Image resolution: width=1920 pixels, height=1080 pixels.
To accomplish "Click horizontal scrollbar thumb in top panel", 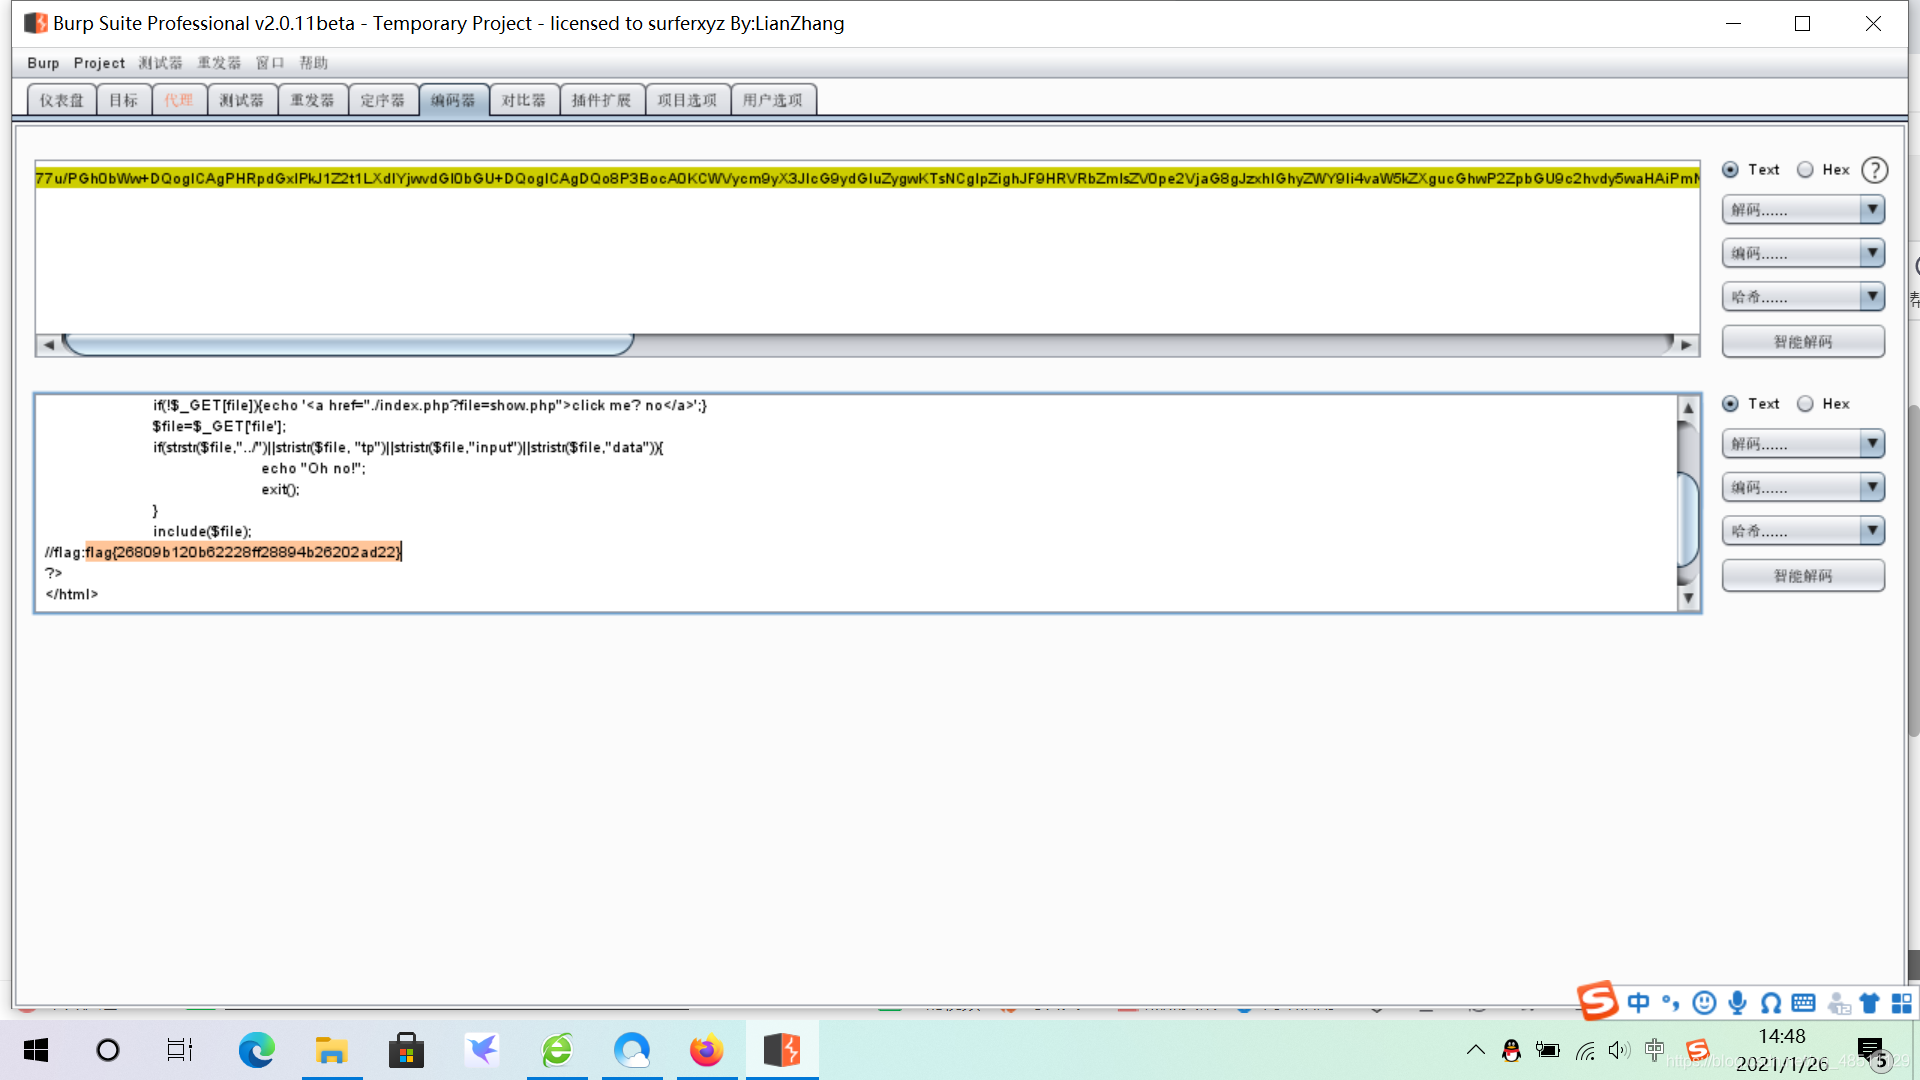I will [x=348, y=344].
